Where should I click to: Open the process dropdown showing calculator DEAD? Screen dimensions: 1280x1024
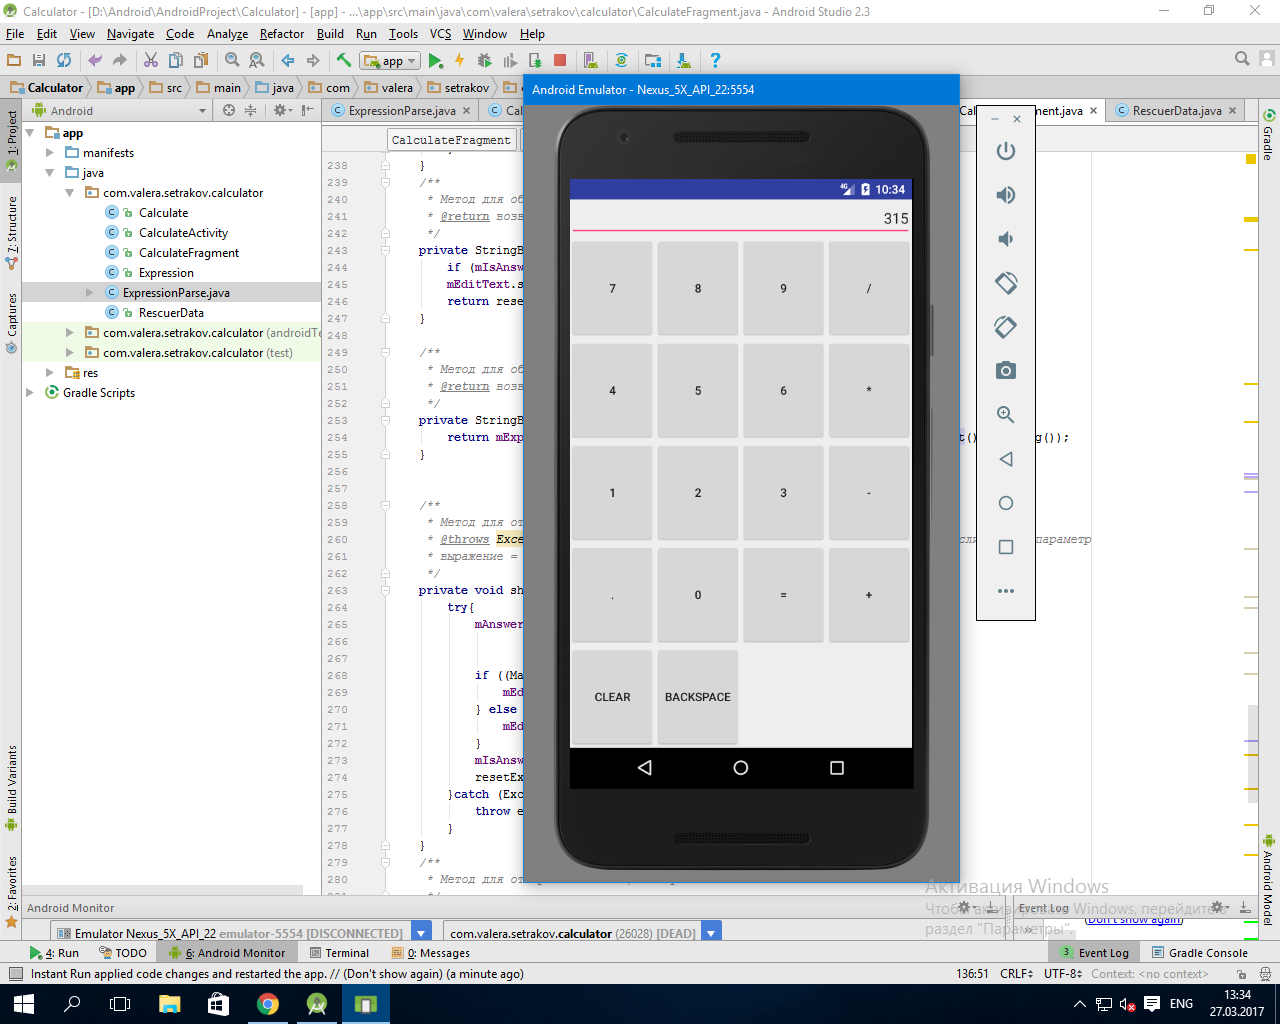tap(711, 933)
